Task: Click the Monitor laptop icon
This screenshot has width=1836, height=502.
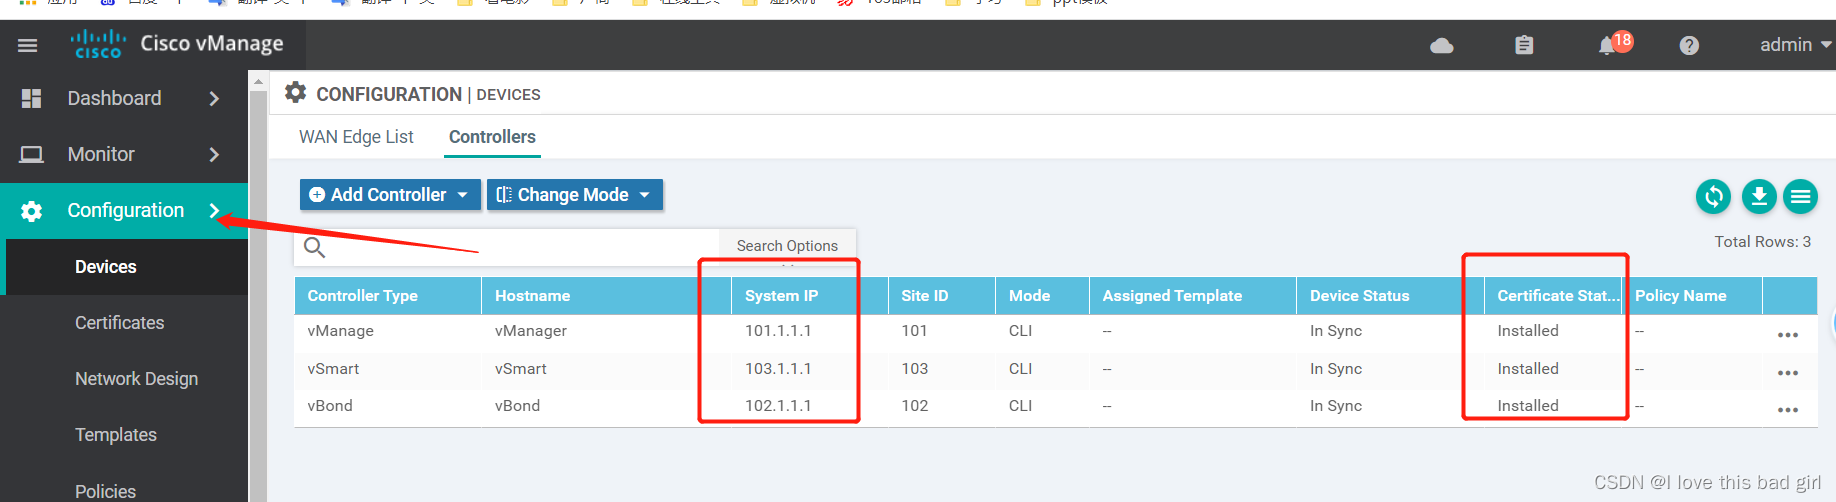Action: [x=32, y=154]
